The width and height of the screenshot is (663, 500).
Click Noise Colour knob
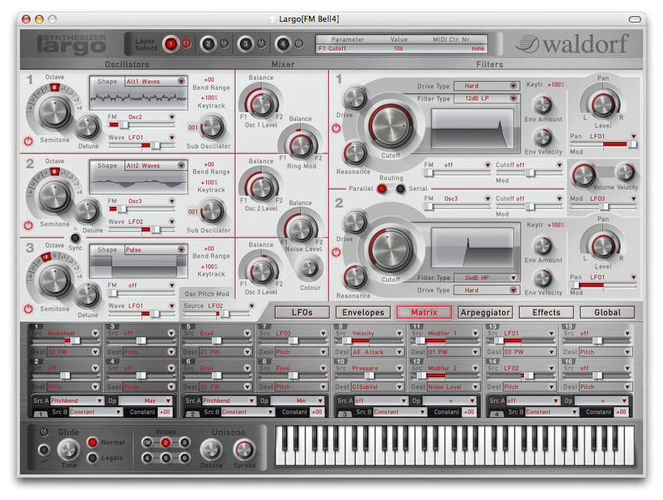coord(310,268)
